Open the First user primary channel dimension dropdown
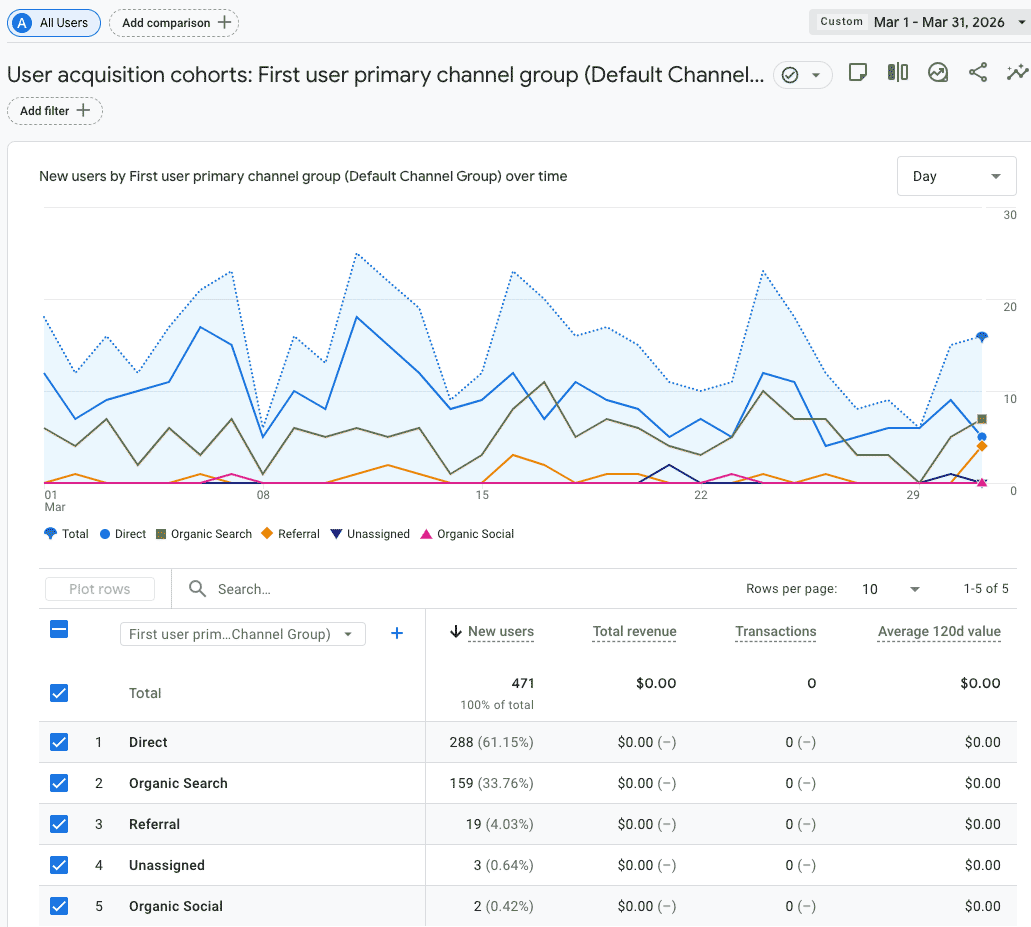This screenshot has width=1031, height=927. tap(242, 634)
